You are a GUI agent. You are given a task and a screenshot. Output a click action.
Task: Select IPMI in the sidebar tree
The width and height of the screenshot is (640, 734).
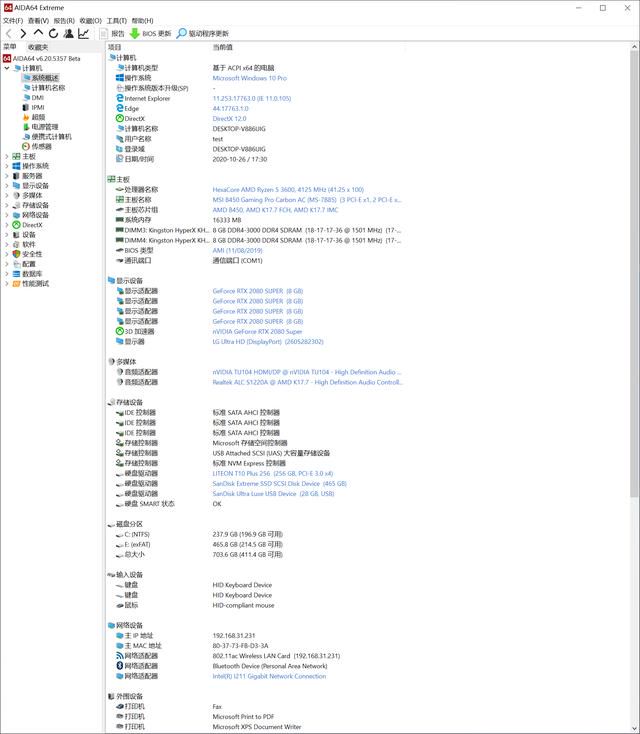pos(33,107)
